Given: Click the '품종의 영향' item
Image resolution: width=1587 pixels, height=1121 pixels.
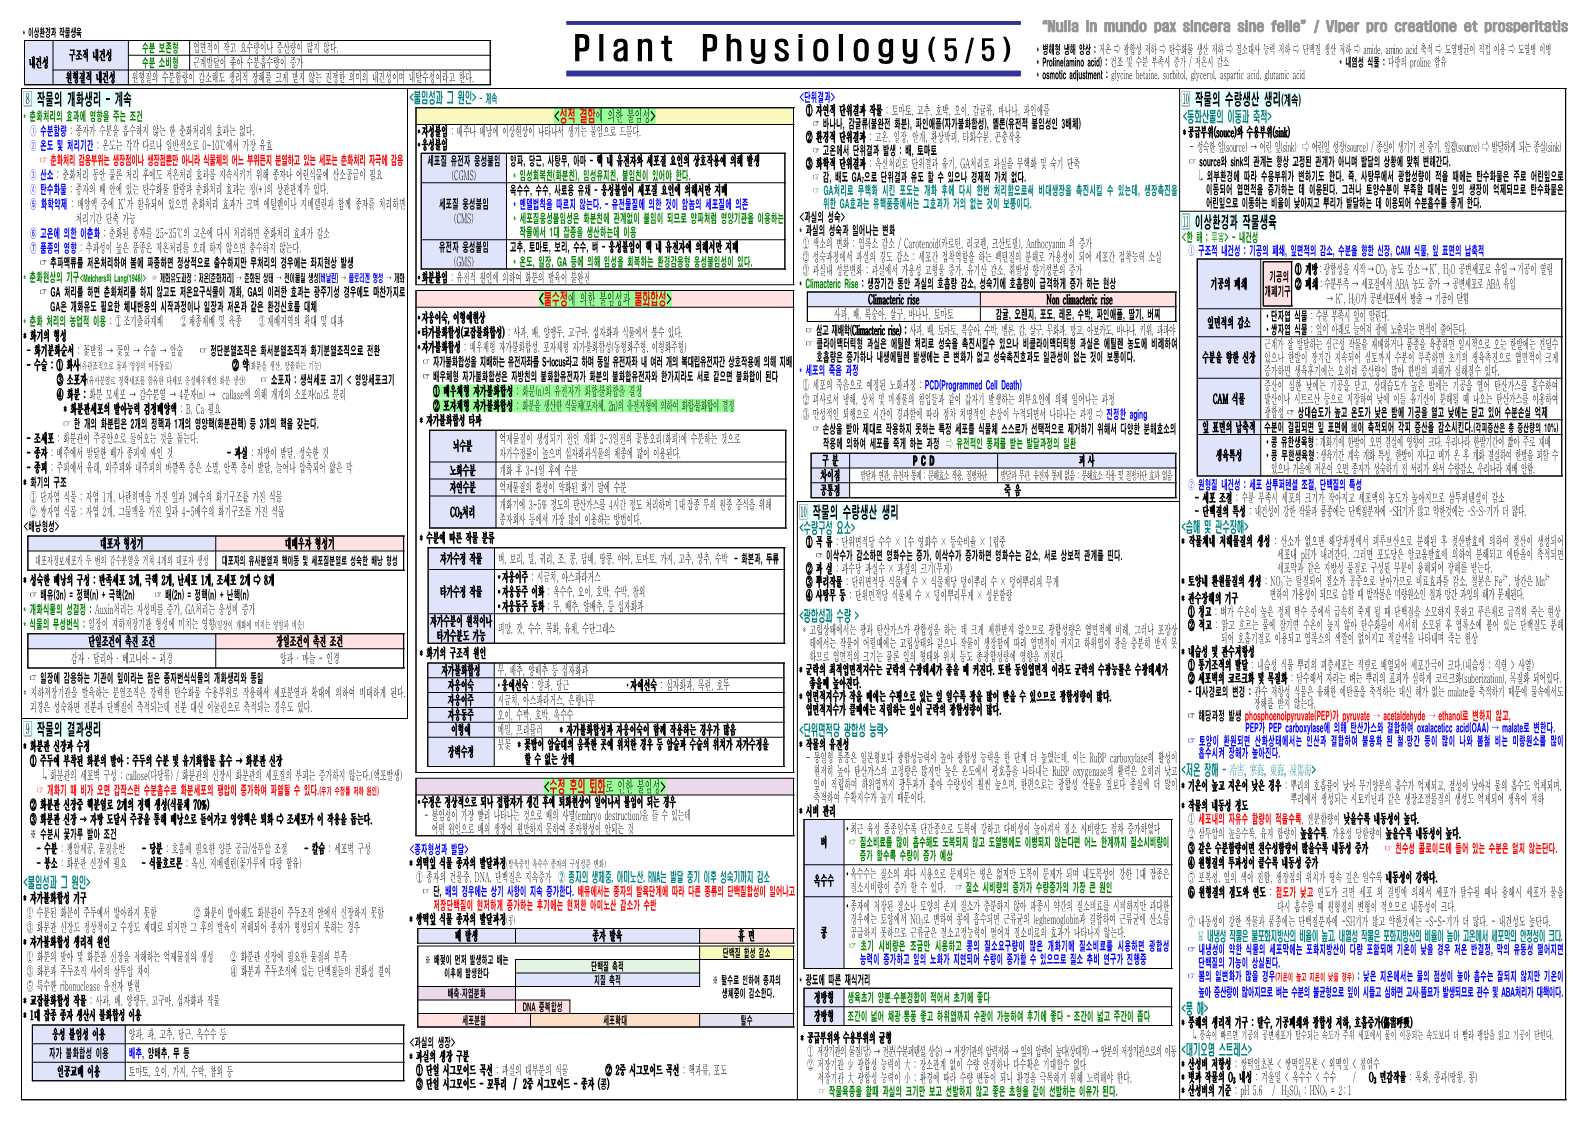Looking at the screenshot, I should point(59,248).
